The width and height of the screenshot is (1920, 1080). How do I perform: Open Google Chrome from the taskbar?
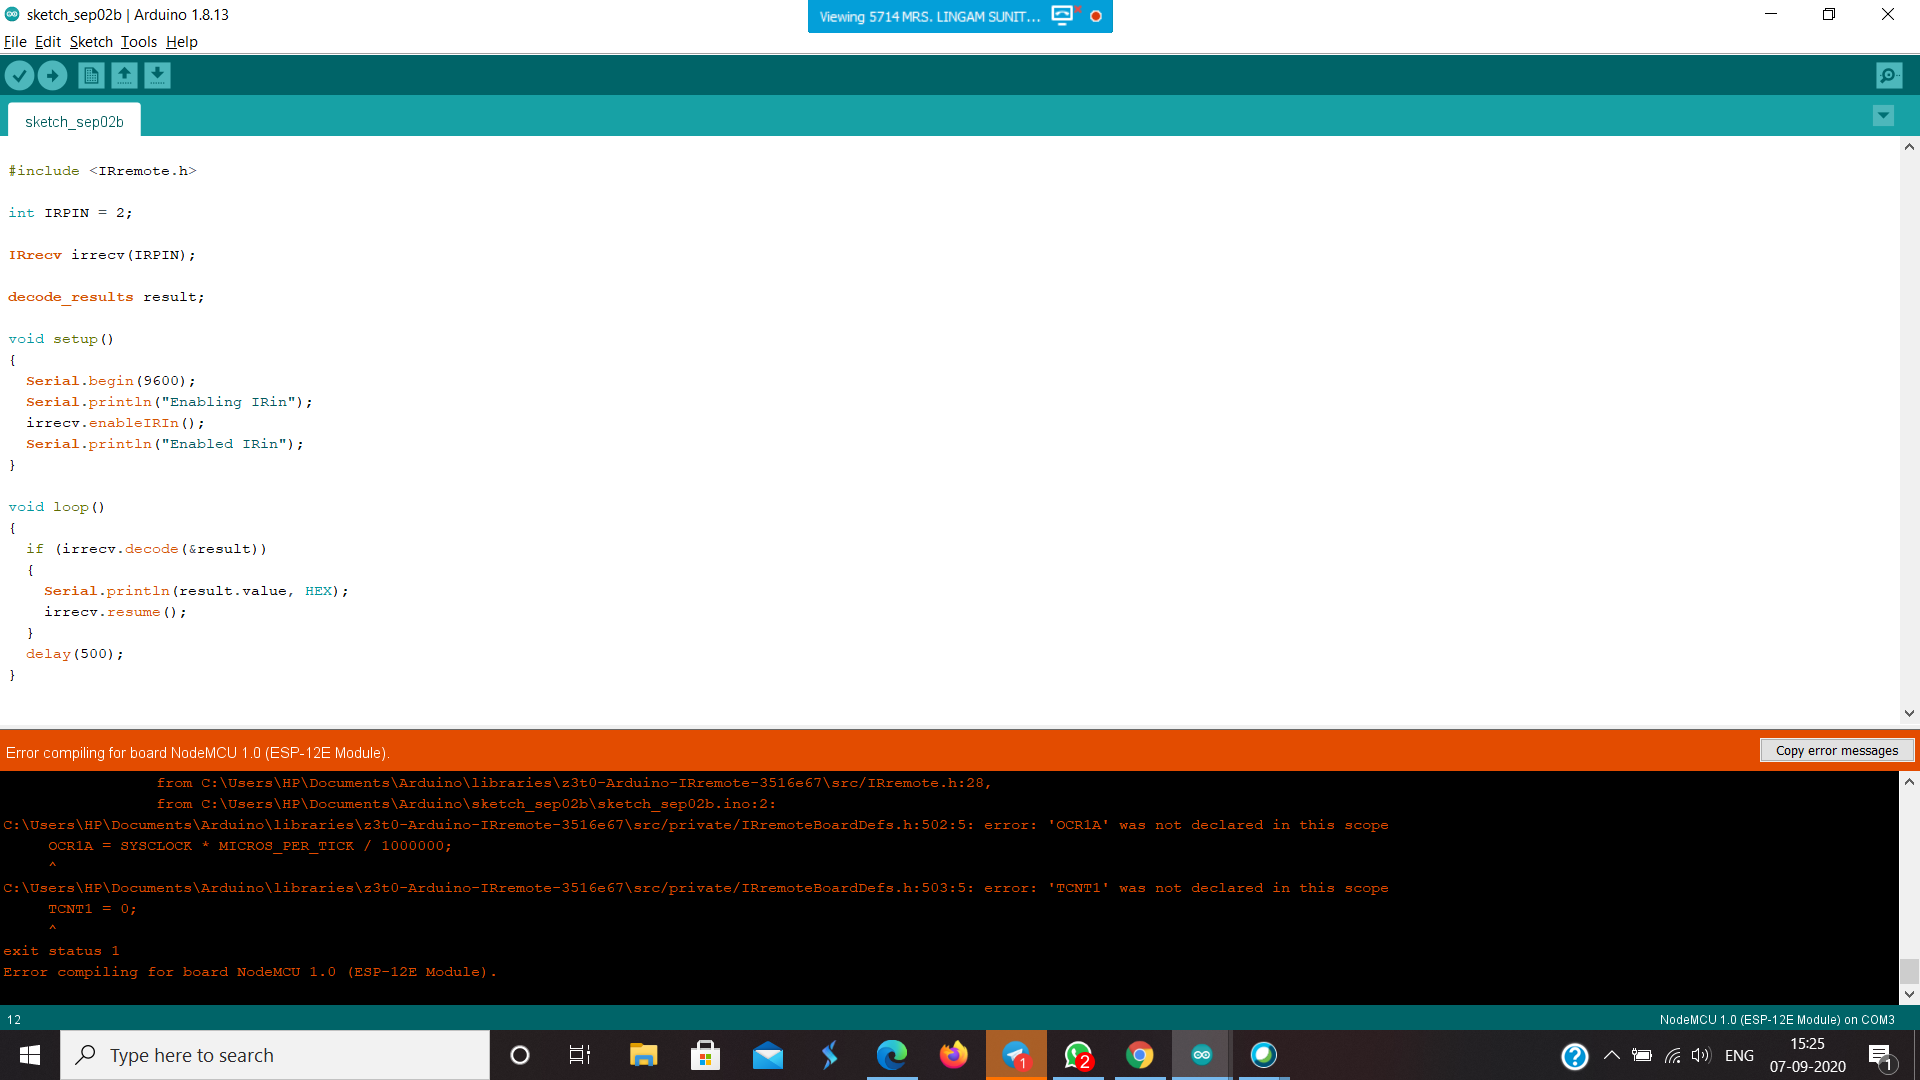[1139, 1055]
